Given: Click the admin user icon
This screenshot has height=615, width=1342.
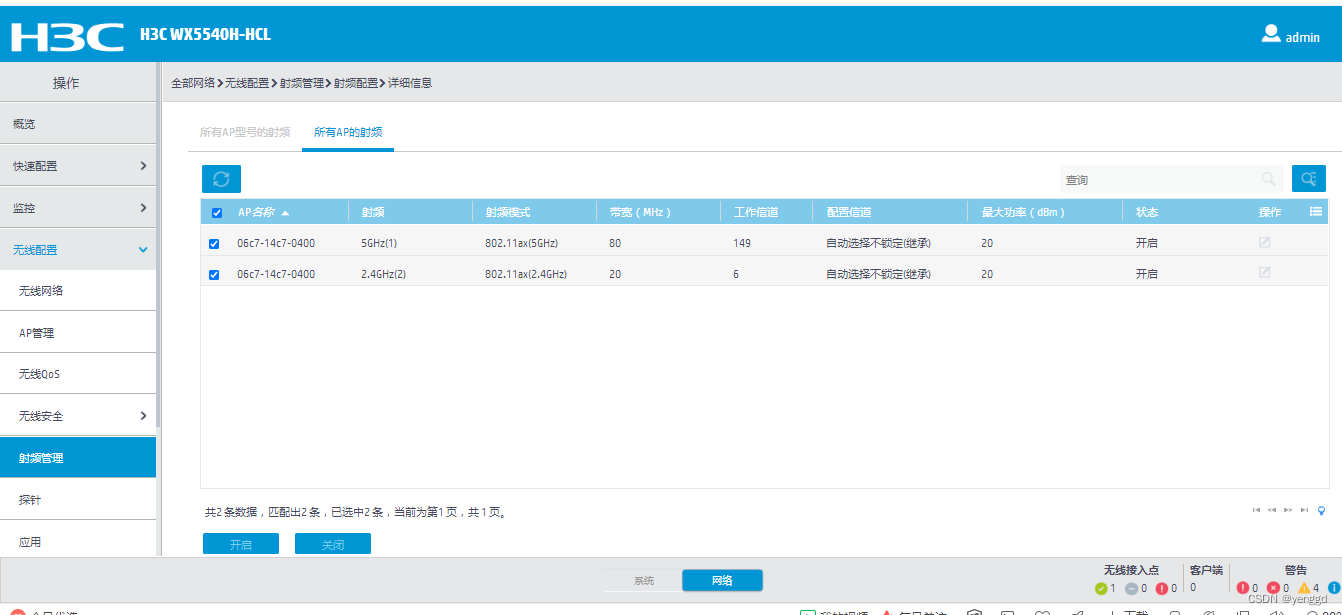Looking at the screenshot, I should tap(1270, 33).
